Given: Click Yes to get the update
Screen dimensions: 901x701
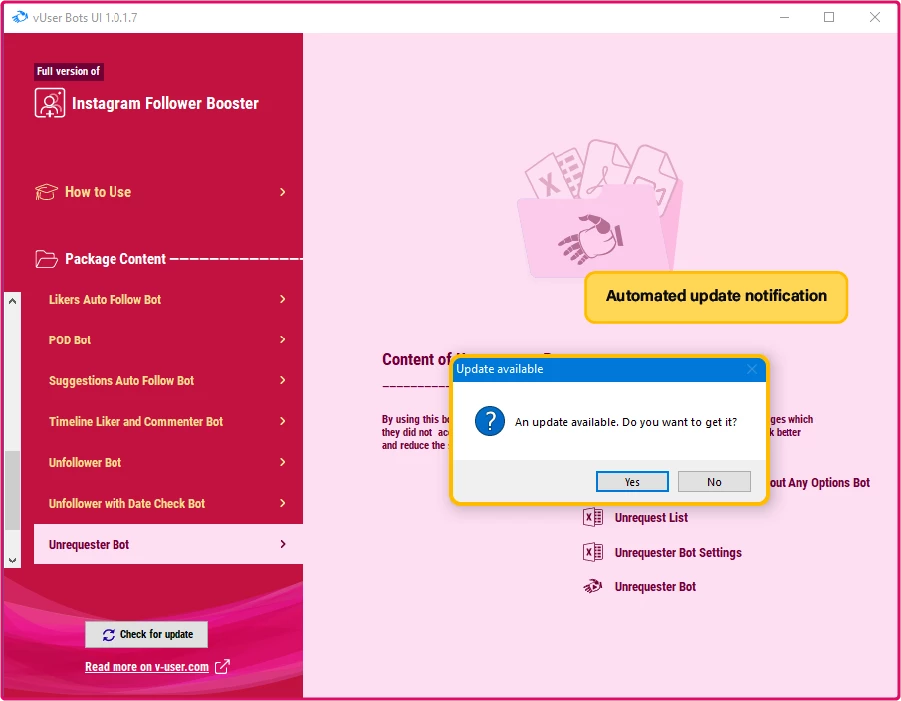Looking at the screenshot, I should (x=632, y=482).
